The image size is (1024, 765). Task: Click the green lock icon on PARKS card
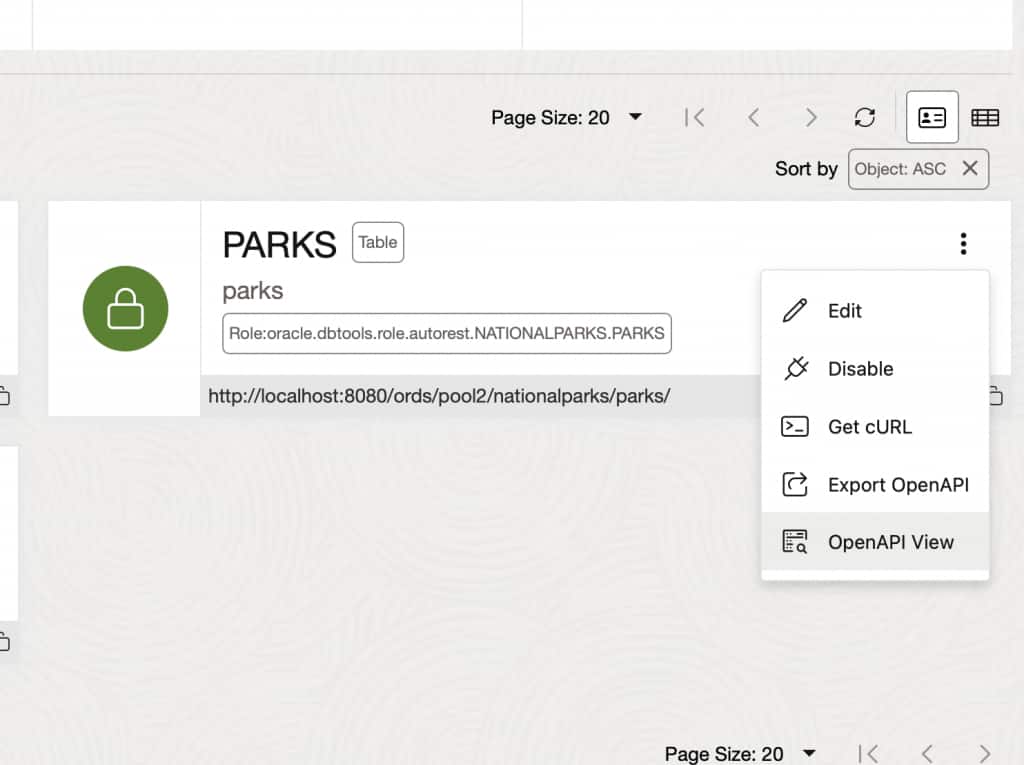[x=124, y=309]
